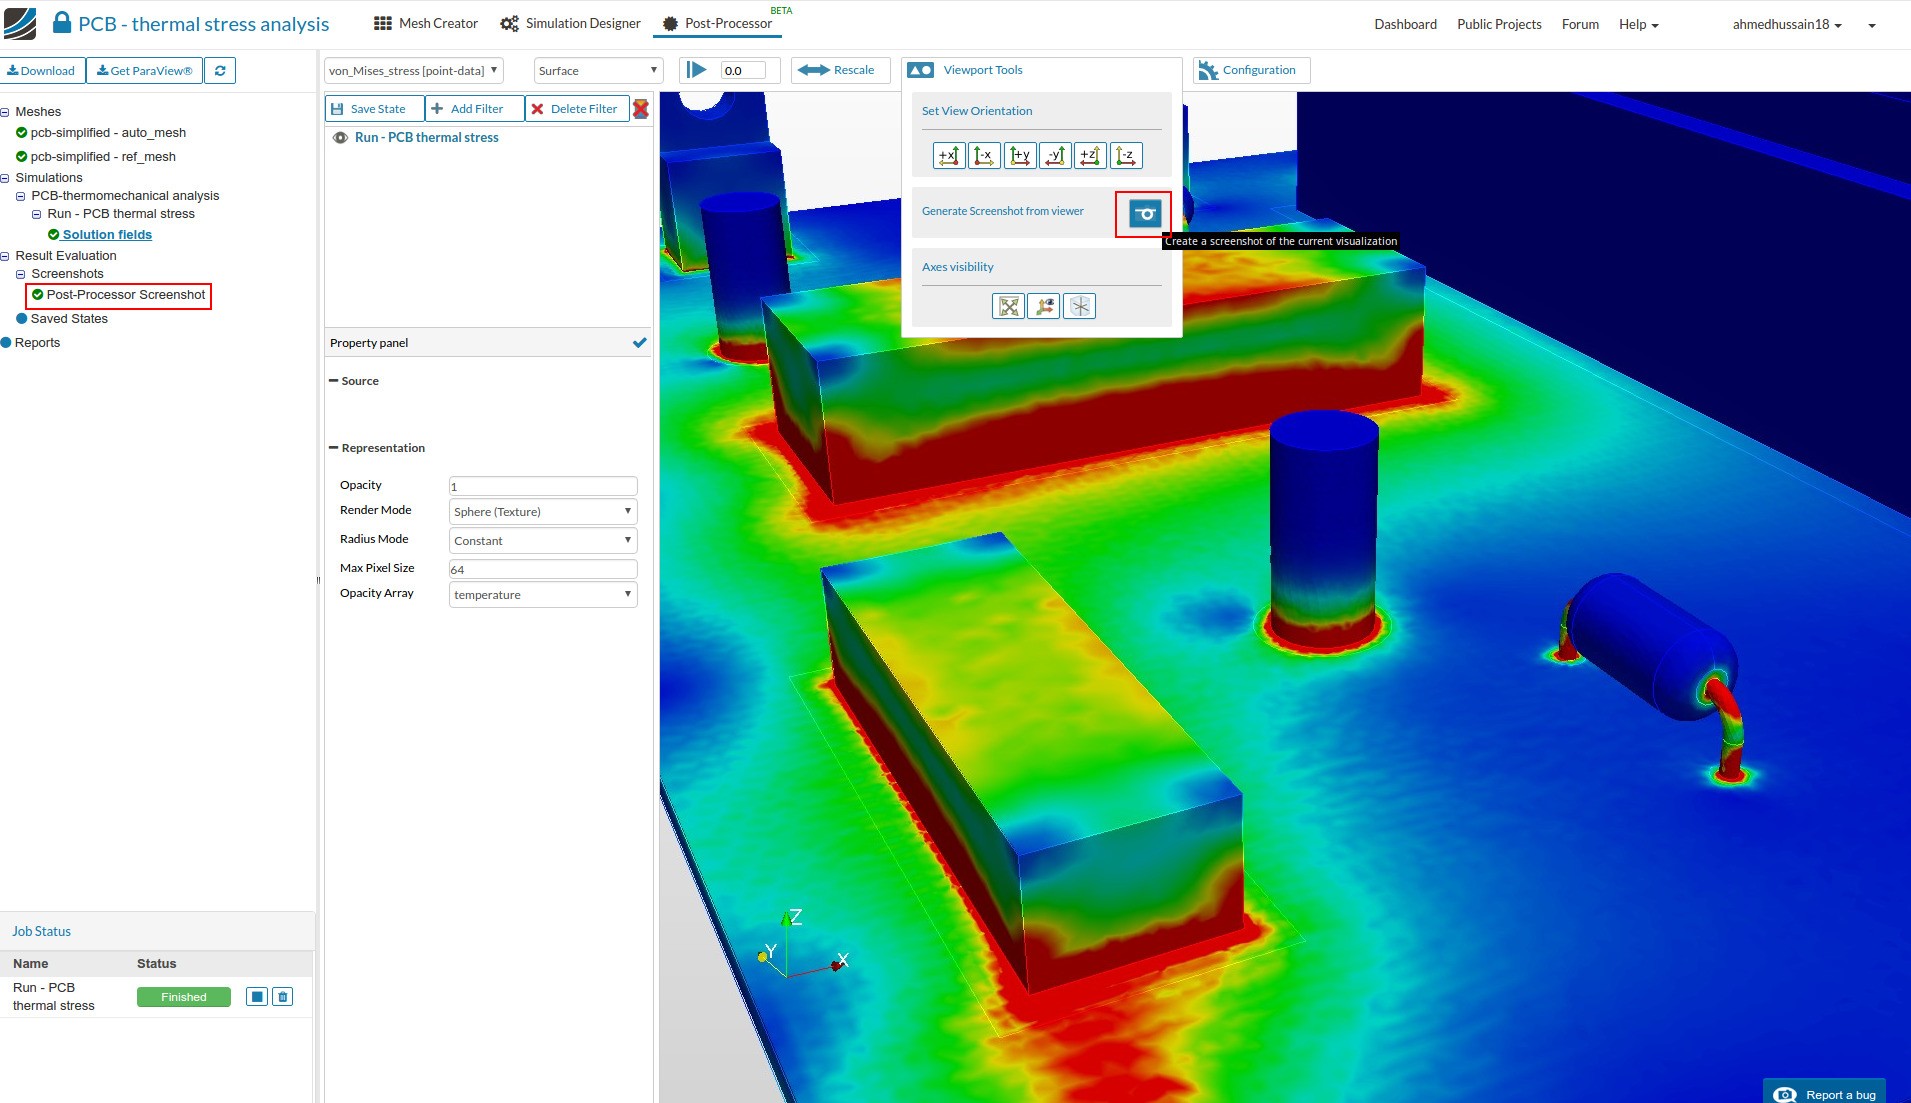The height and width of the screenshot is (1103, 1911).
Task: Collapse the Result Evaluation node
Action: [5, 256]
